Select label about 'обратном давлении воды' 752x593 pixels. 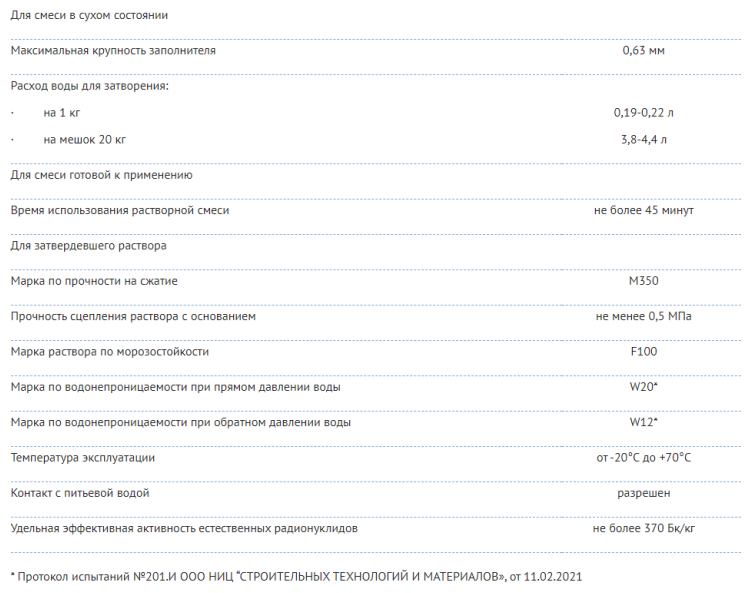pyautogui.click(x=181, y=422)
